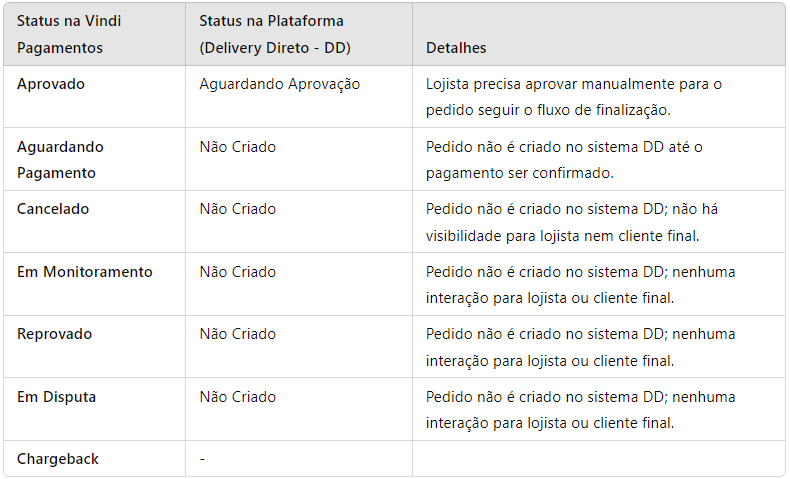790x479 pixels.
Task: Click 'Não Criado' in the Cancelado row
Action: pos(238,209)
